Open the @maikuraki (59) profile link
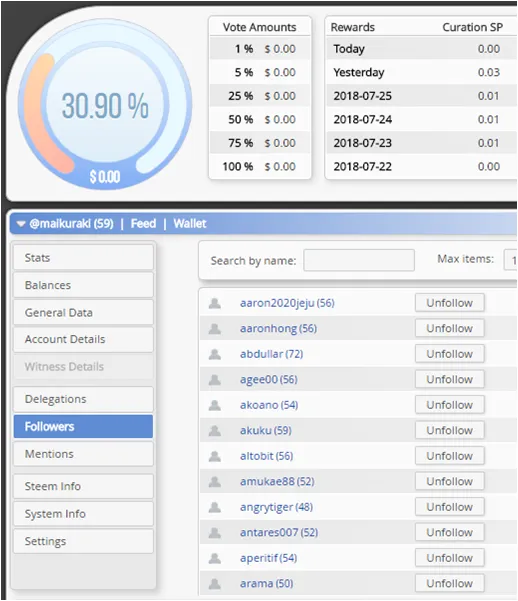The width and height of the screenshot is (518, 601). (71, 223)
